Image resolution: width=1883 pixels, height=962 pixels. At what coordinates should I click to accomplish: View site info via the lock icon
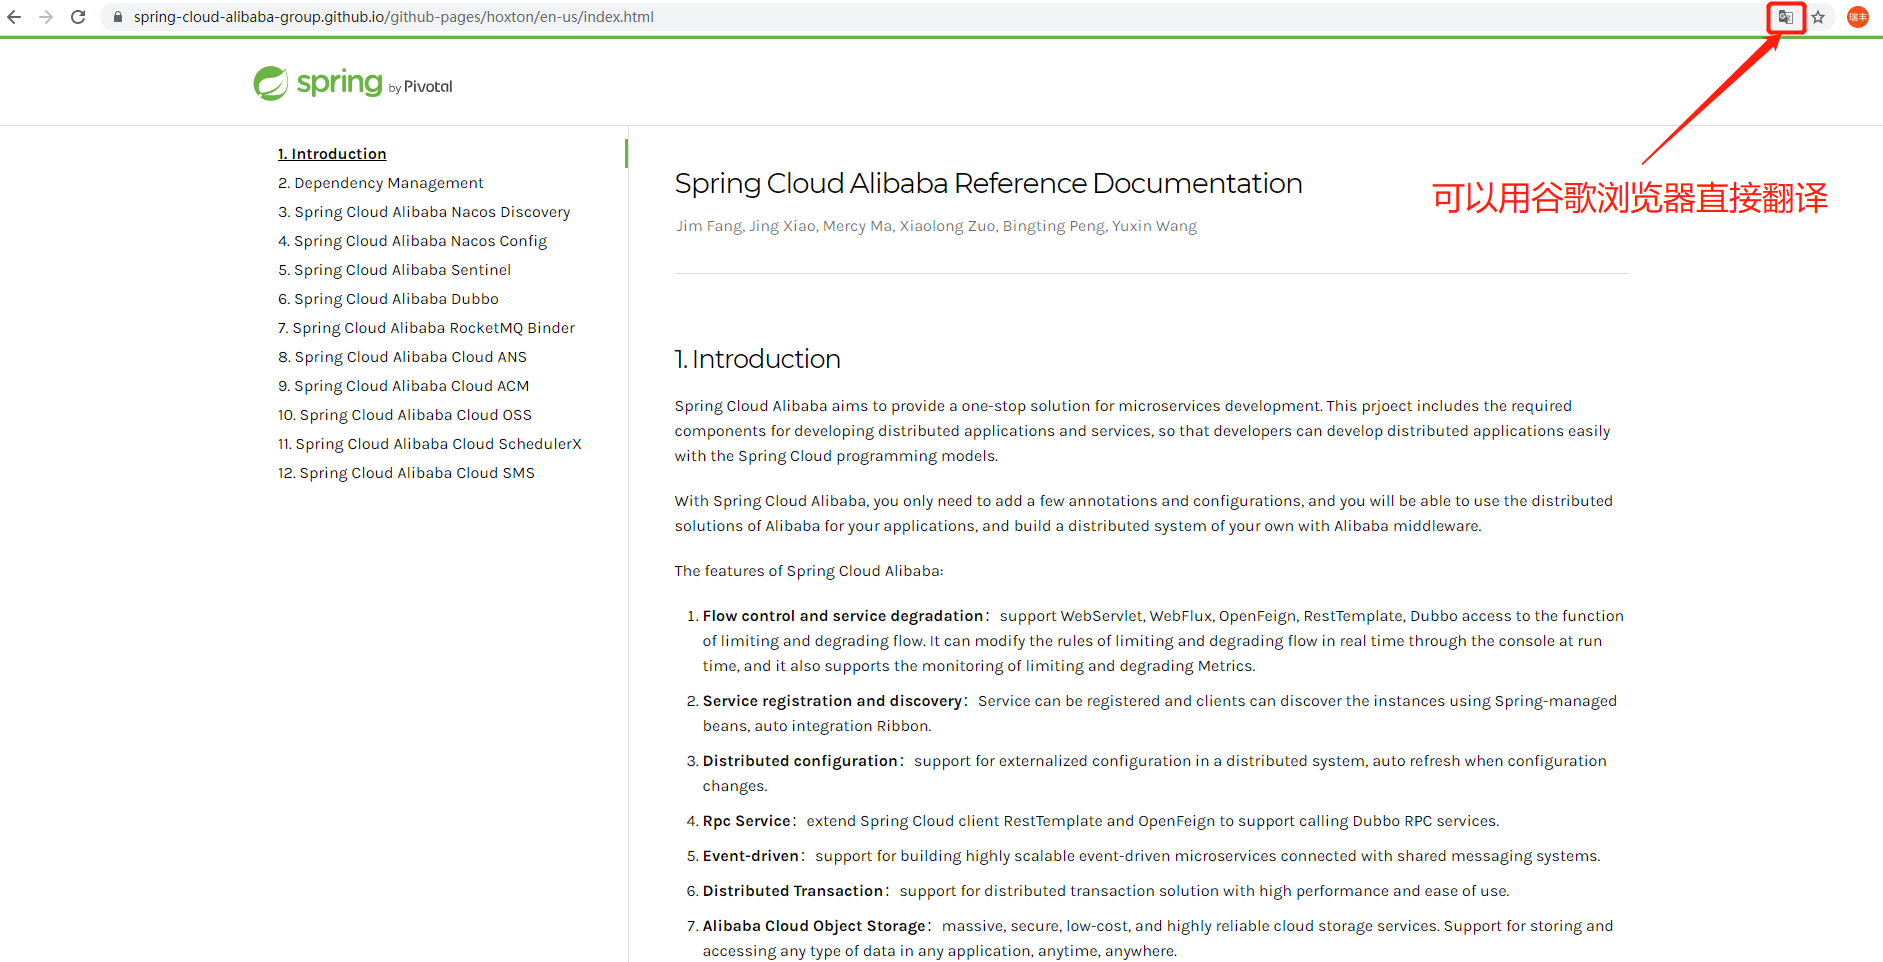(118, 17)
